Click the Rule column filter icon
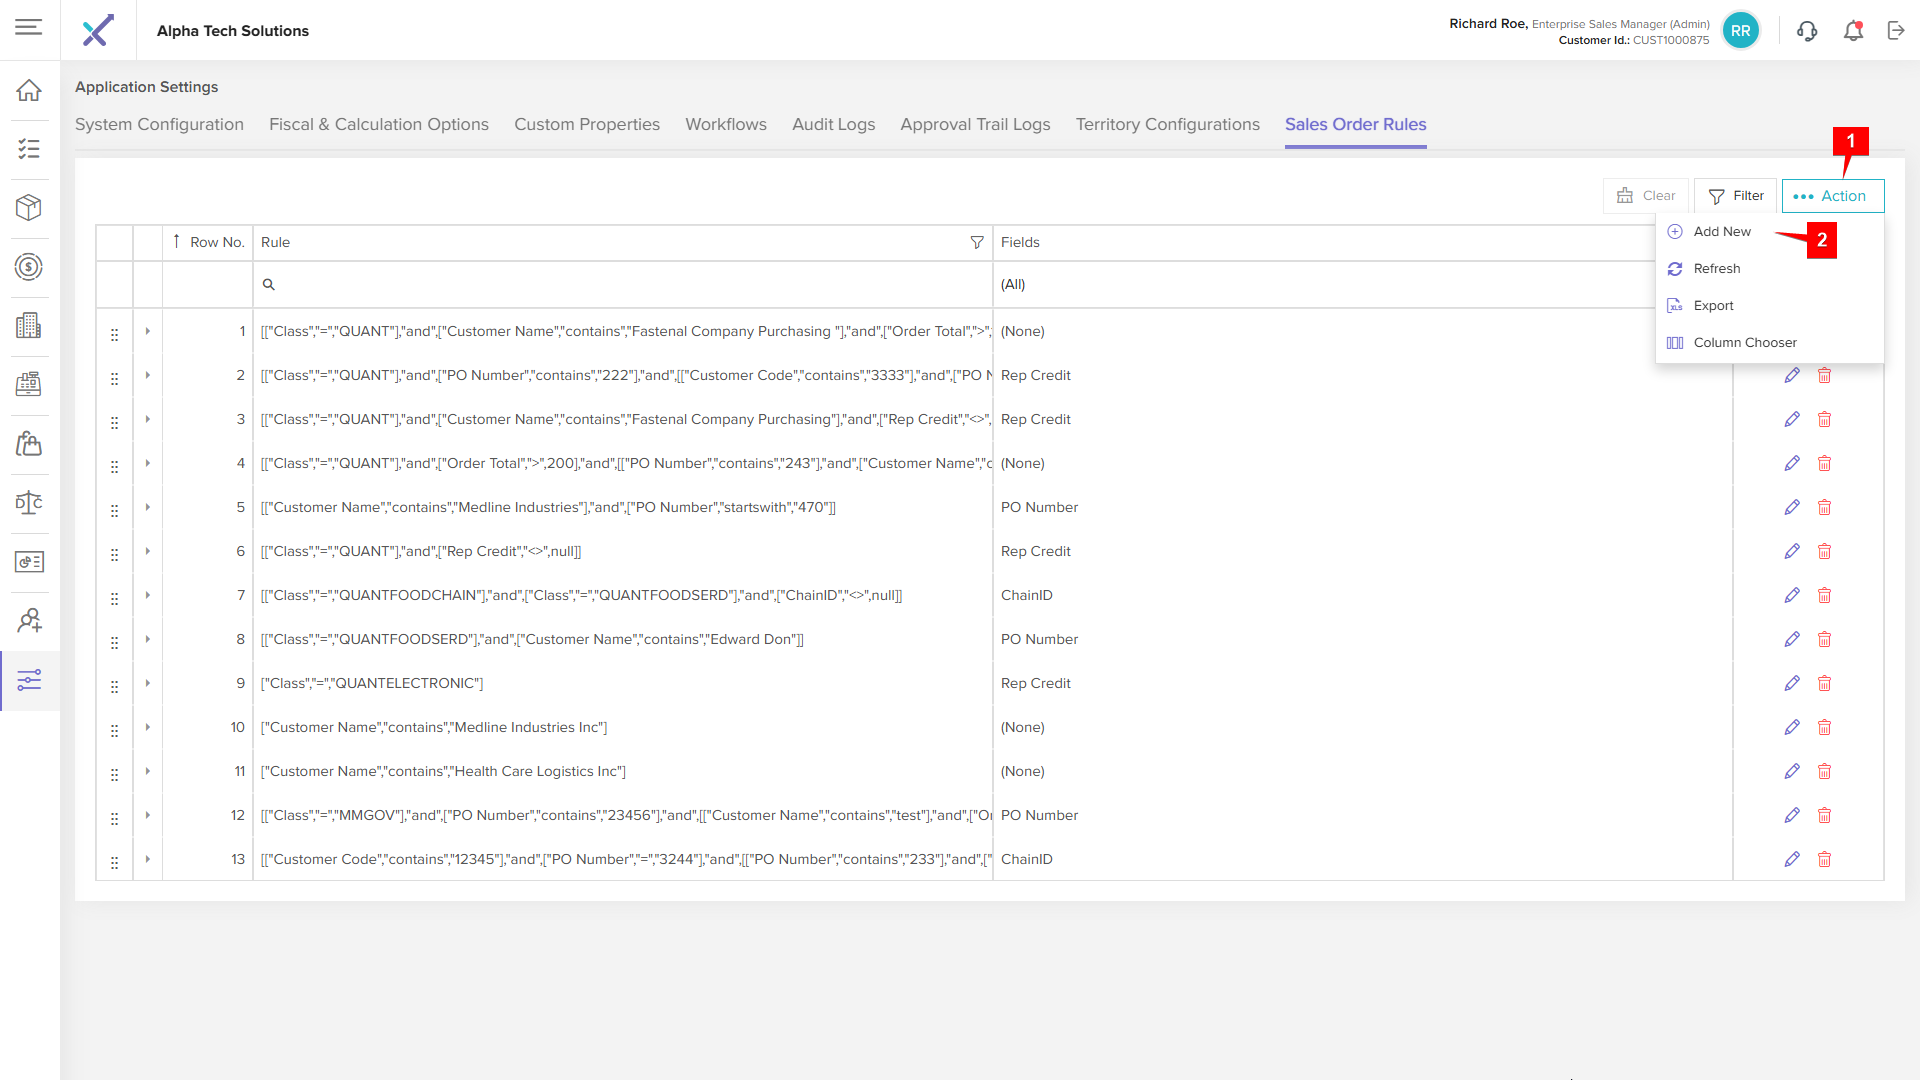This screenshot has width=1920, height=1080. point(977,242)
